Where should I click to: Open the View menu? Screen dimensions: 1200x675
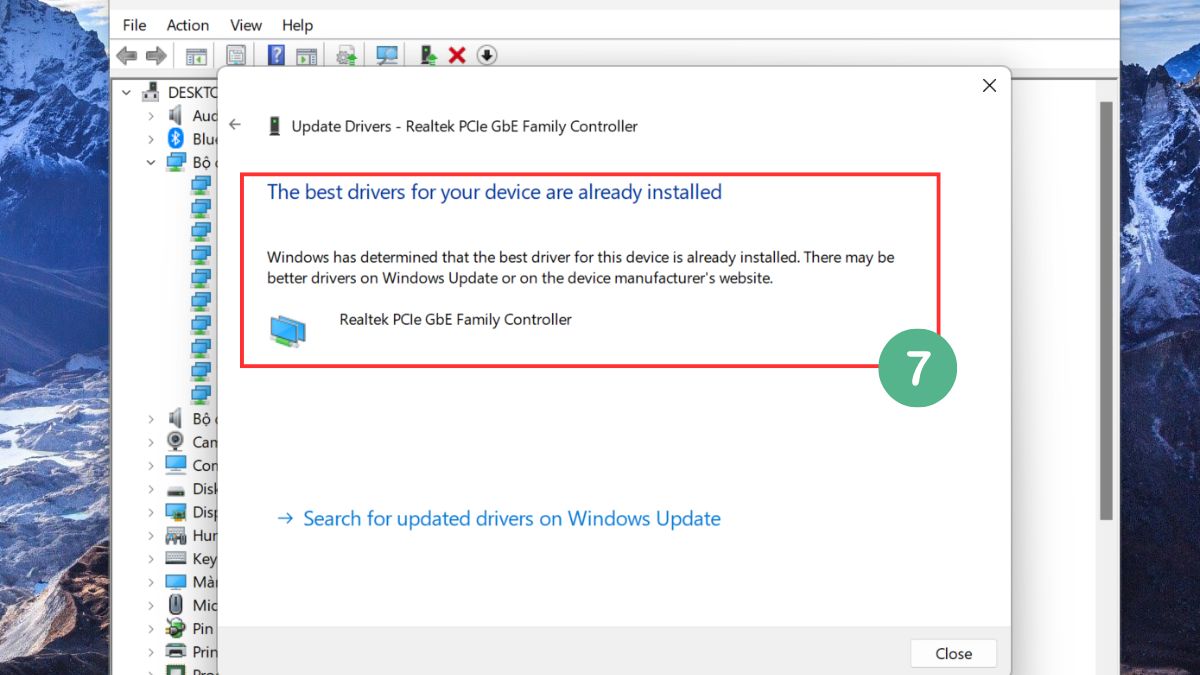246,25
